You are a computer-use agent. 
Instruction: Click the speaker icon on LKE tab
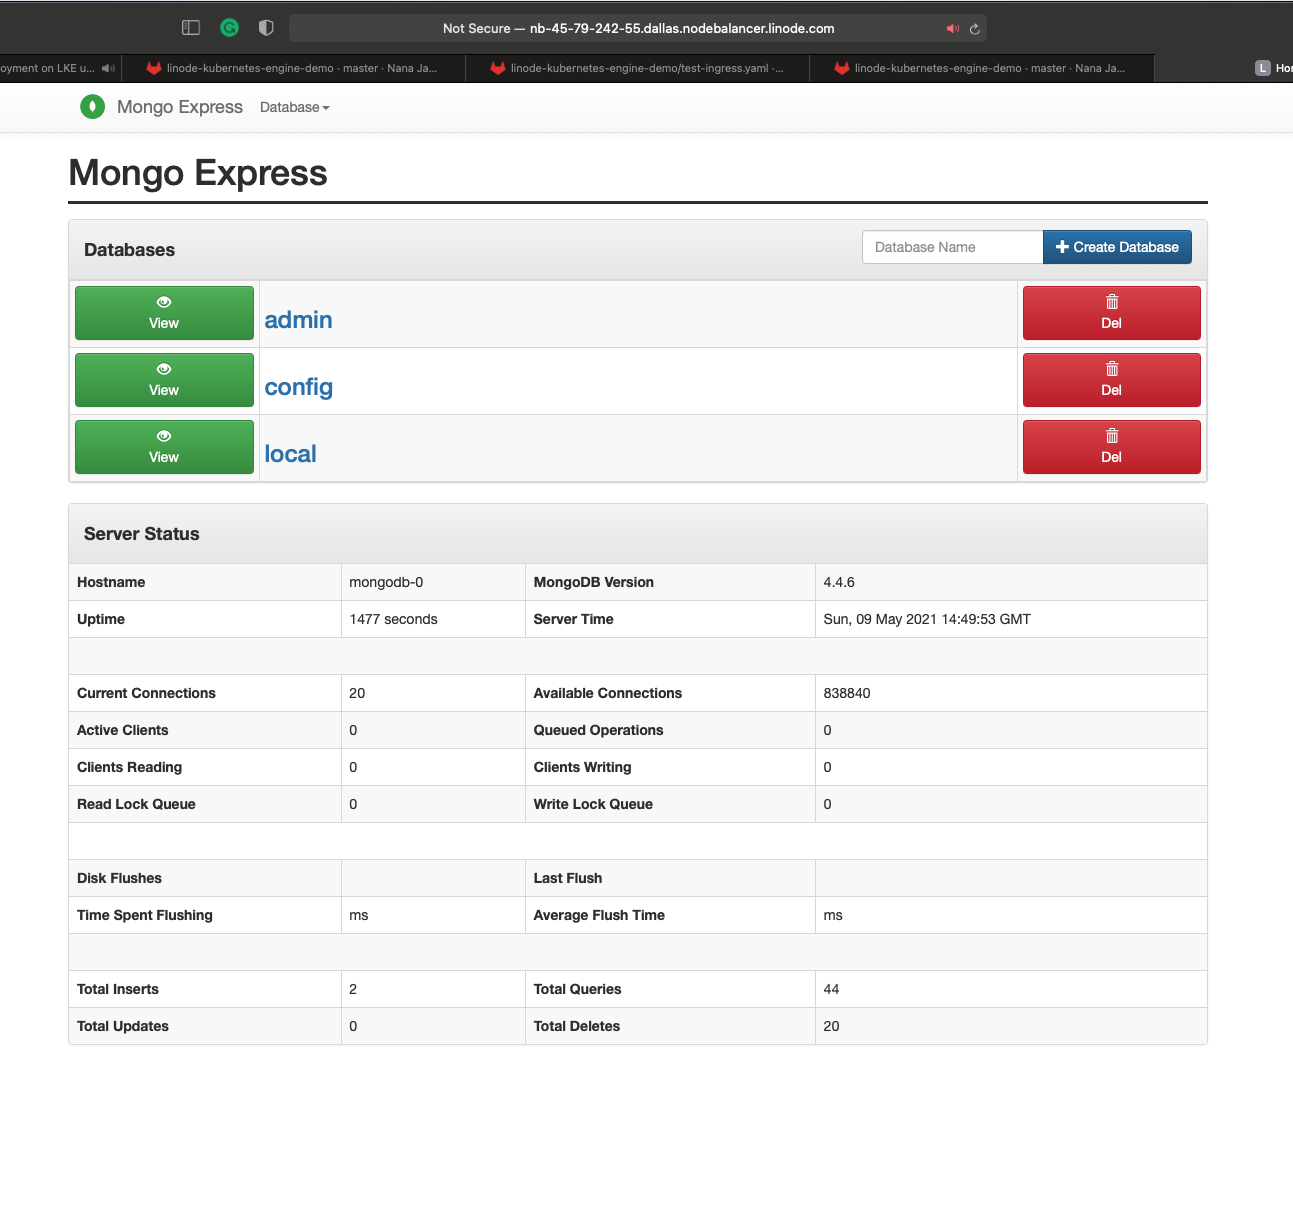pyautogui.click(x=108, y=68)
